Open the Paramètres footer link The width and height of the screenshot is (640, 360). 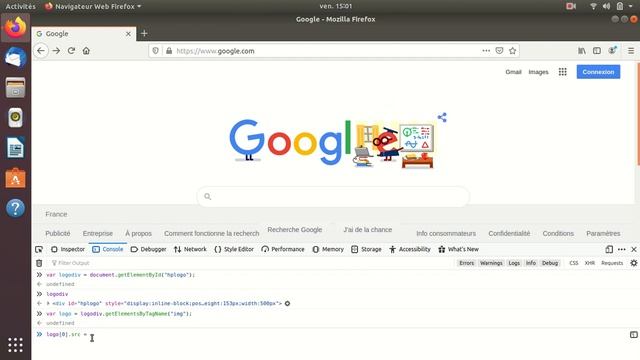click(x=603, y=233)
